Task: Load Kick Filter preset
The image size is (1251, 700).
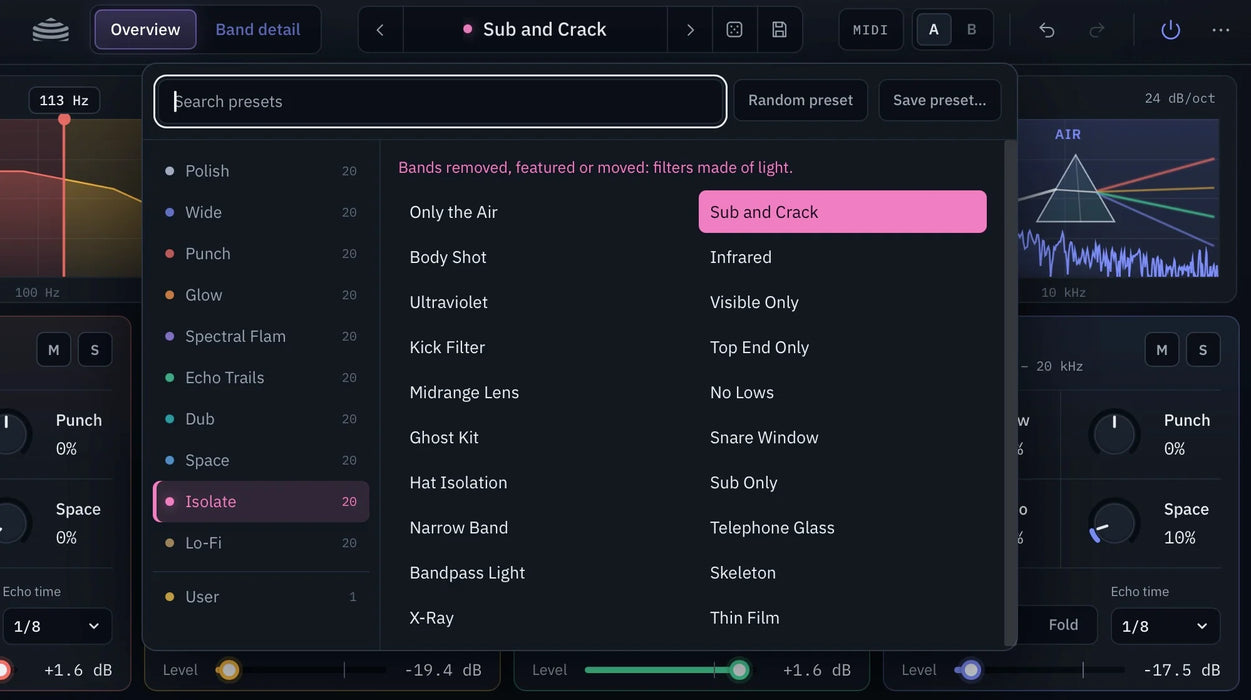Action: tap(542, 347)
